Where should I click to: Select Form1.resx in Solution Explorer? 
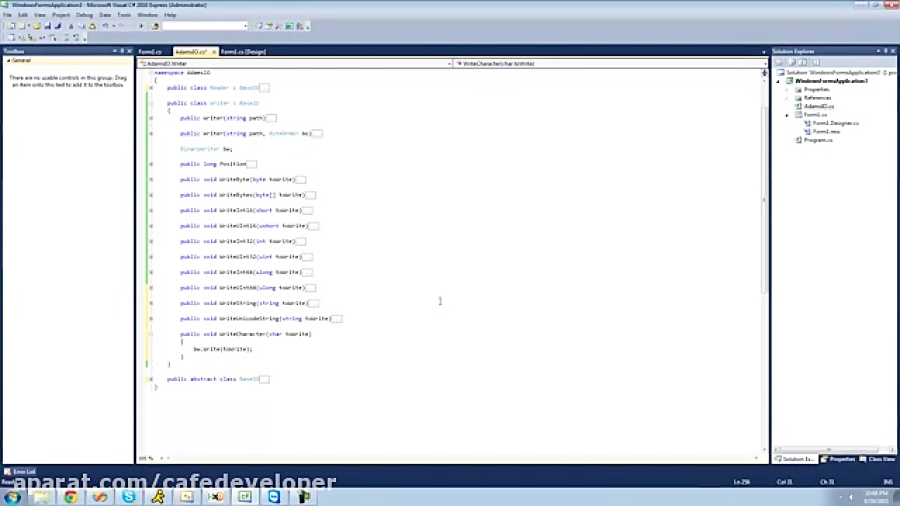826,132
